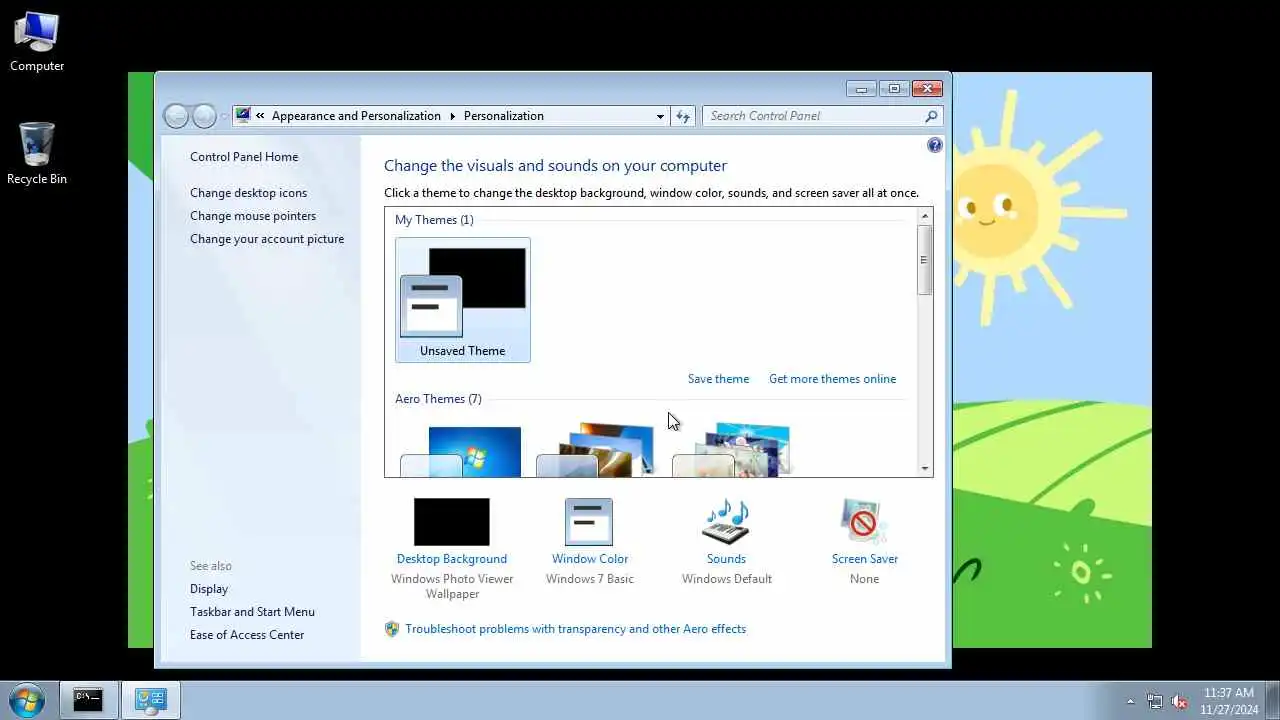The height and width of the screenshot is (720, 1280).
Task: Click the Back navigation arrow
Action: click(x=176, y=116)
